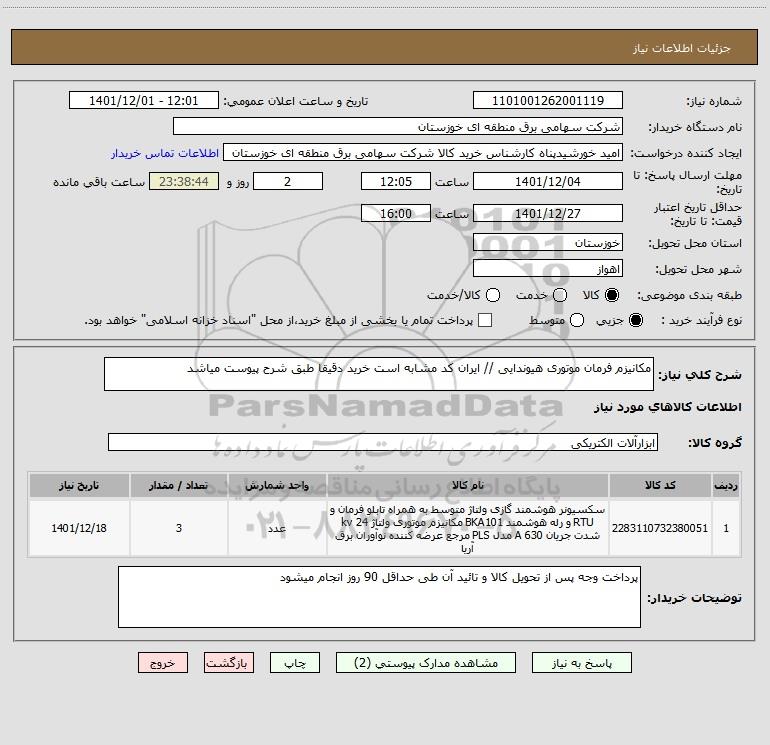Click the نام کالا column header
The image size is (770, 745).
coord(468,485)
